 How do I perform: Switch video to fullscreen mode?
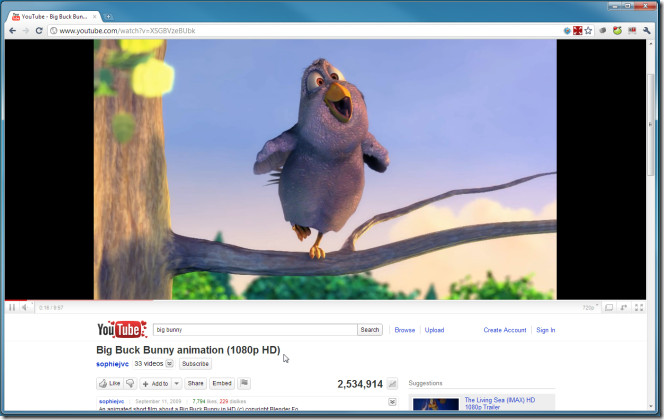tap(639, 307)
